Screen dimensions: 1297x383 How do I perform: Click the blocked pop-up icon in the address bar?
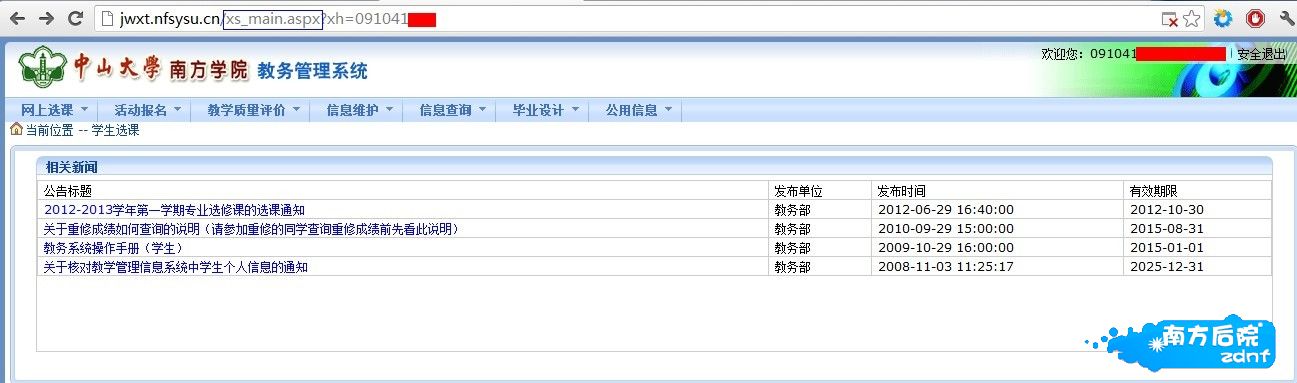click(1169, 19)
